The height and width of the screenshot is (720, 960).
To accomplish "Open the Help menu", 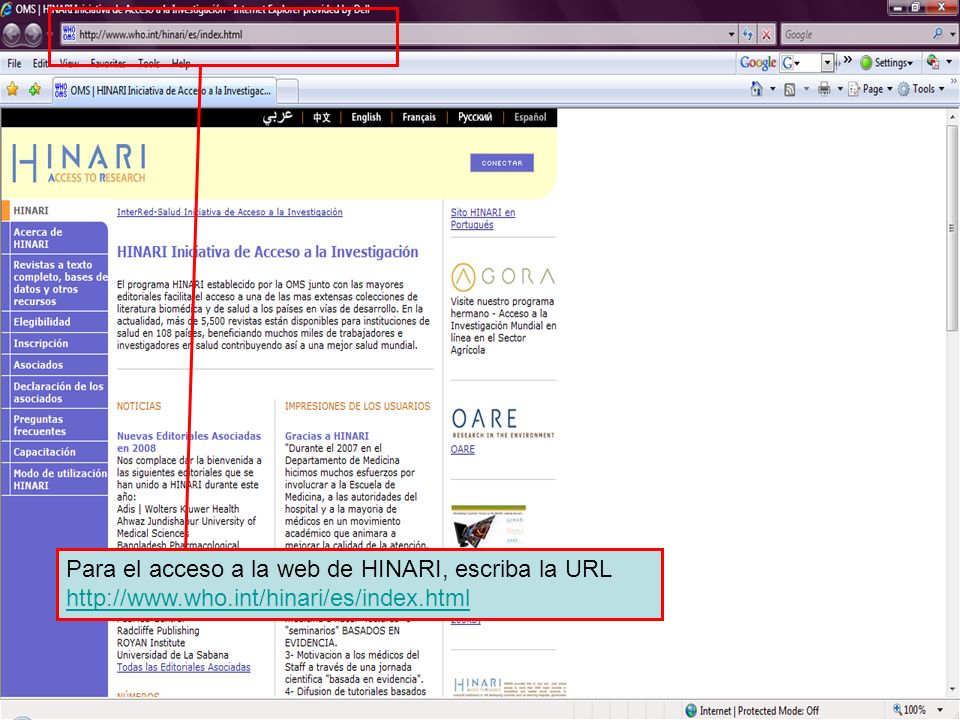I will 181,63.
